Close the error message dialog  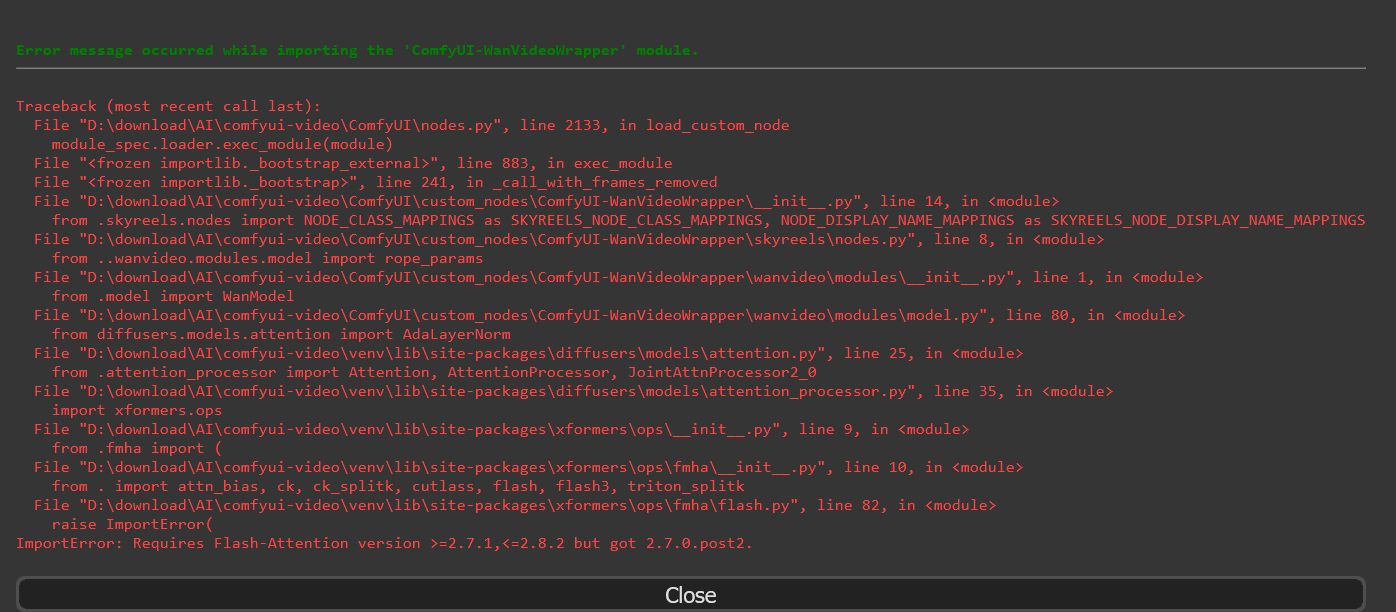coord(690,594)
